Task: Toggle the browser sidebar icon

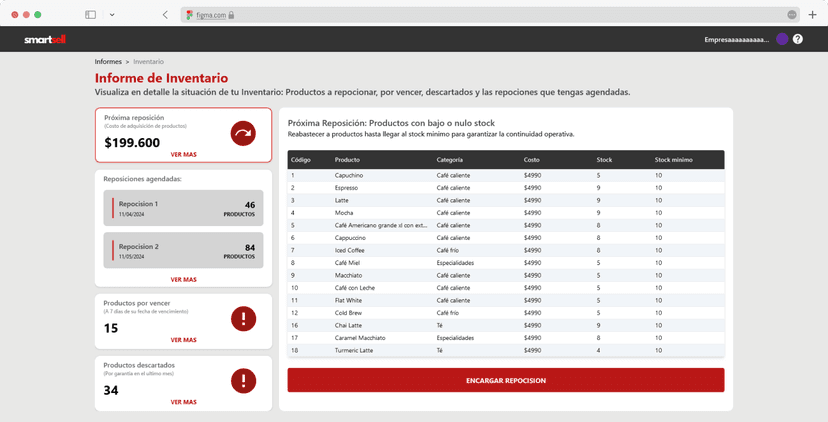Action: coord(90,15)
